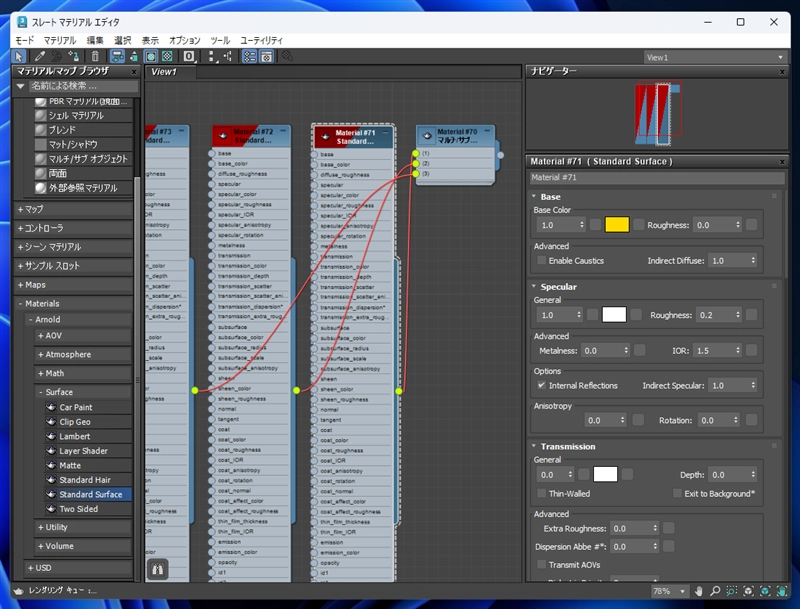Toggle Show Shaded Material in Viewport
This screenshot has width=800, height=609.
click(x=151, y=57)
